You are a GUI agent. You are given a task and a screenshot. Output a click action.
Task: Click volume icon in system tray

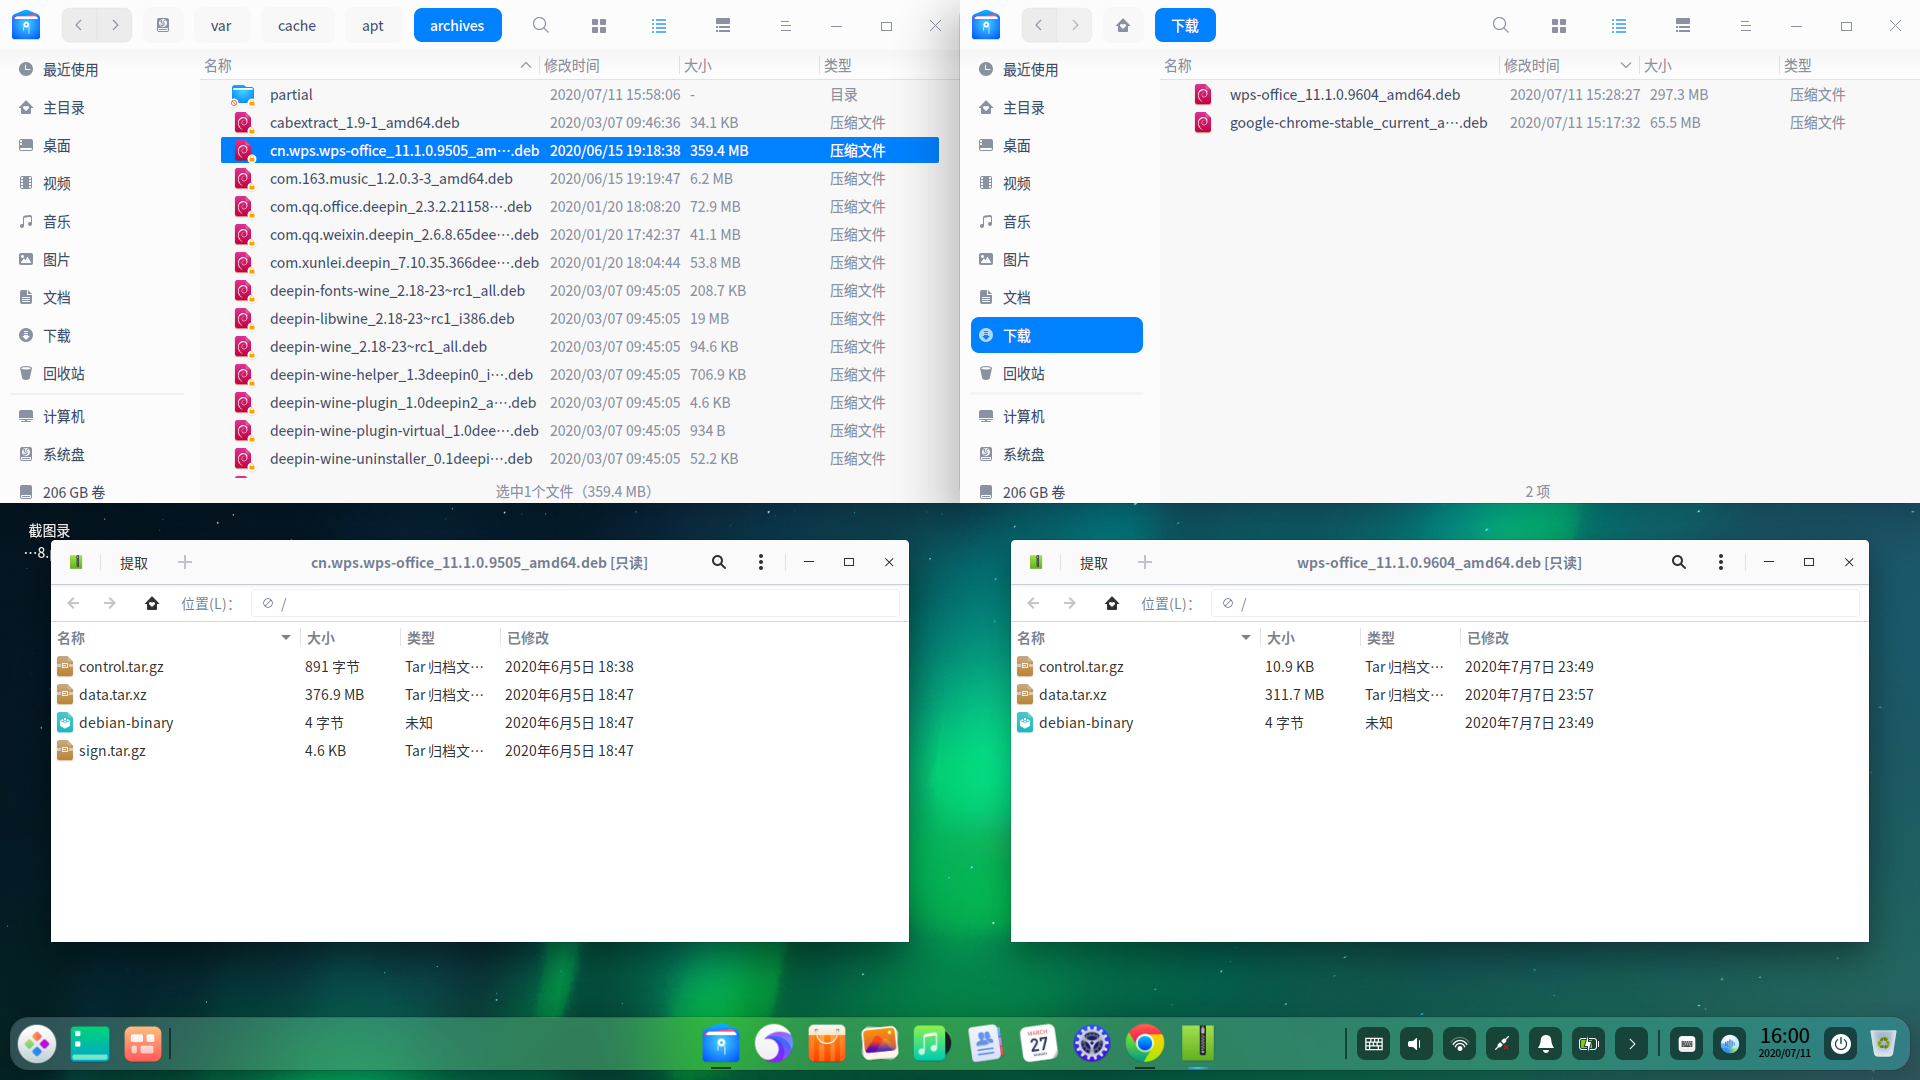1415,1044
